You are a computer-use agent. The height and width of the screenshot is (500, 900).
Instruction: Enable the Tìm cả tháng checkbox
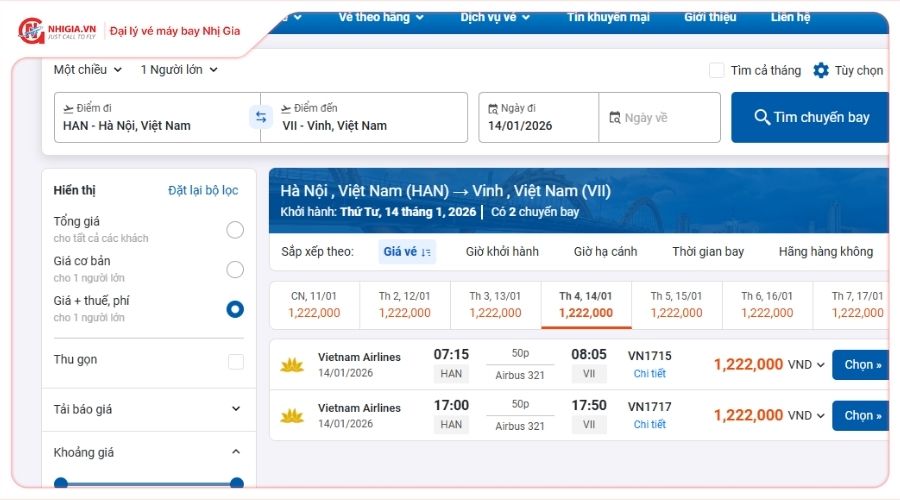coord(716,70)
